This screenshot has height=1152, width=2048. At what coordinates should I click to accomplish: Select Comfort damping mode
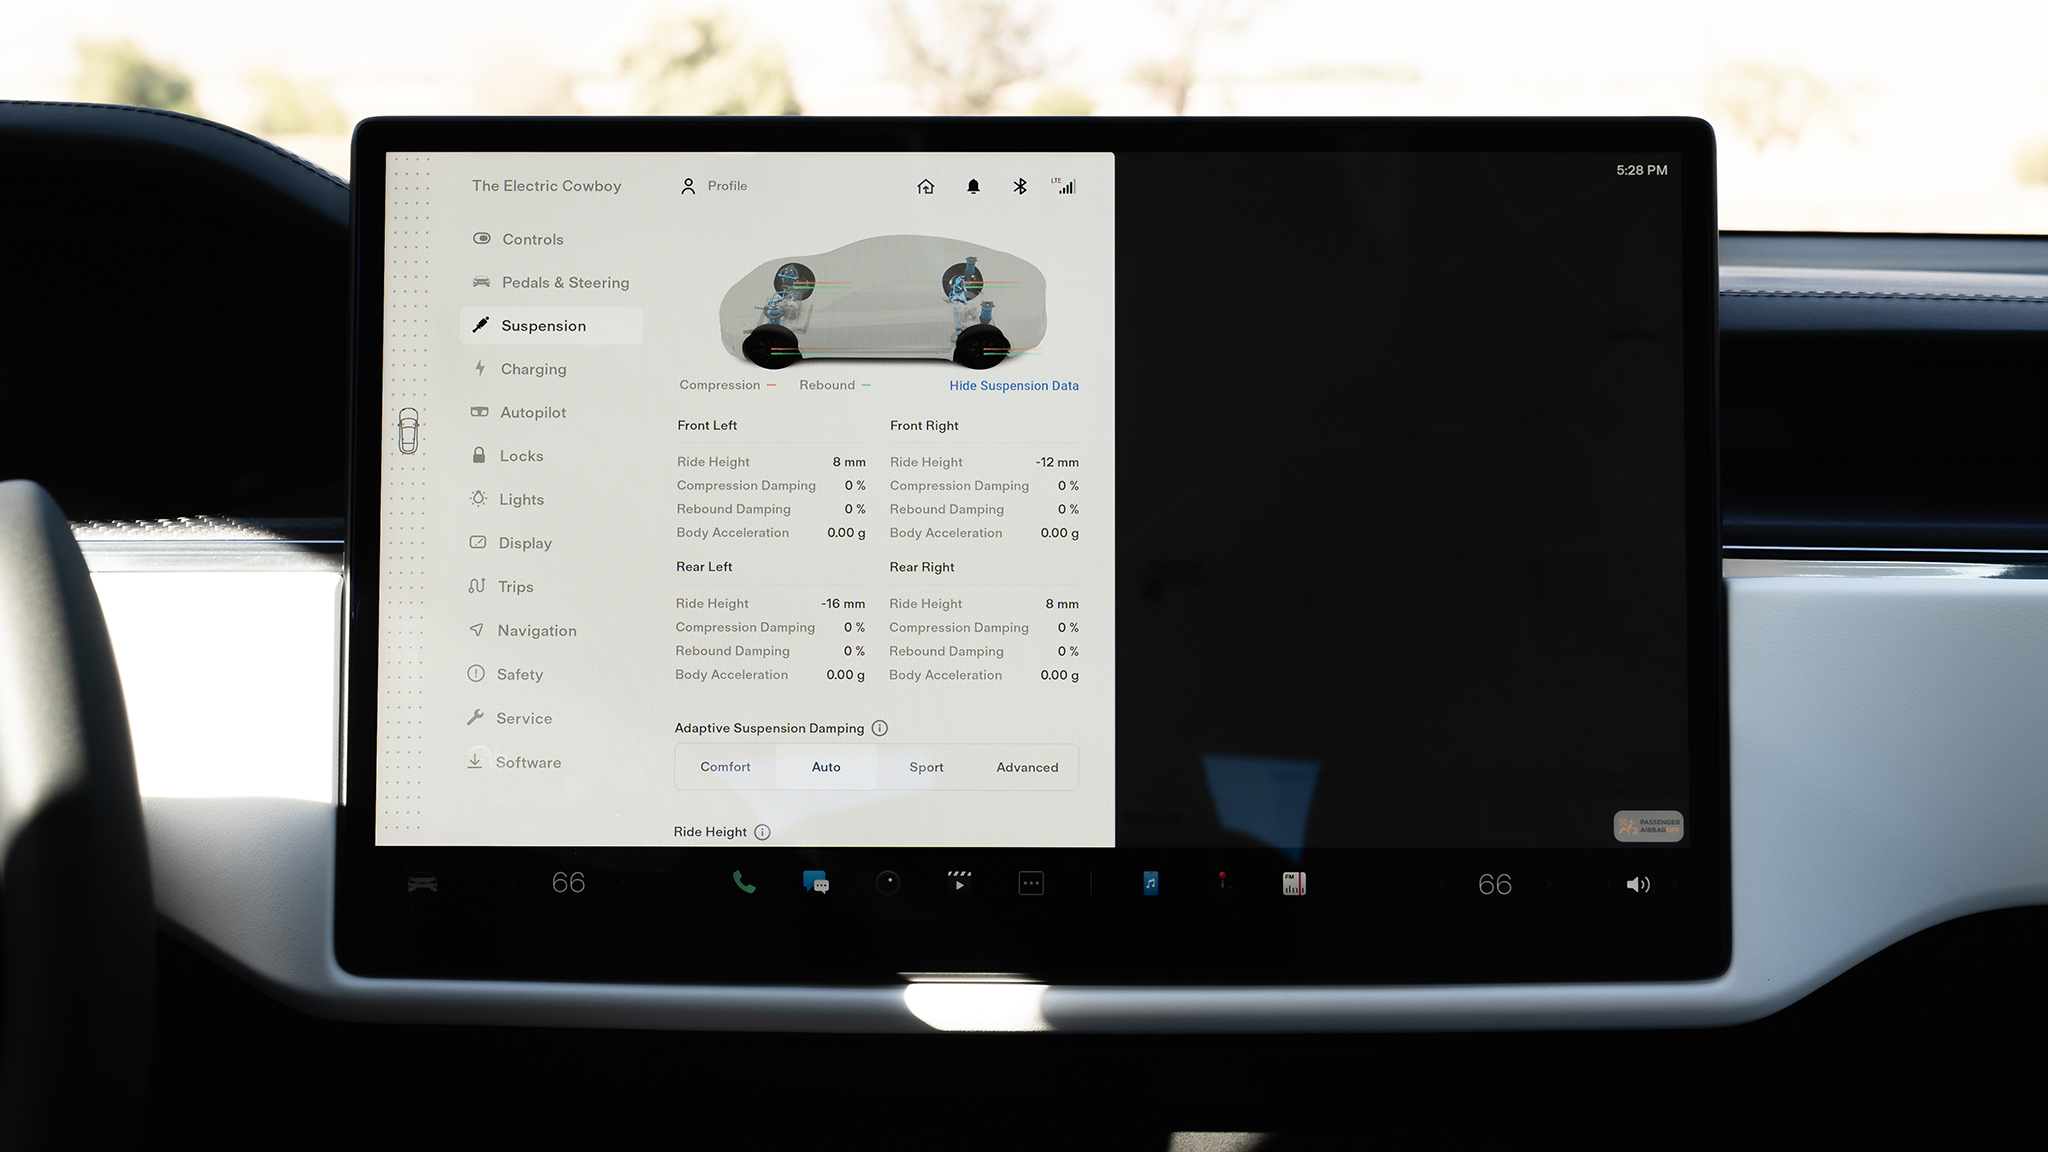[x=725, y=767]
